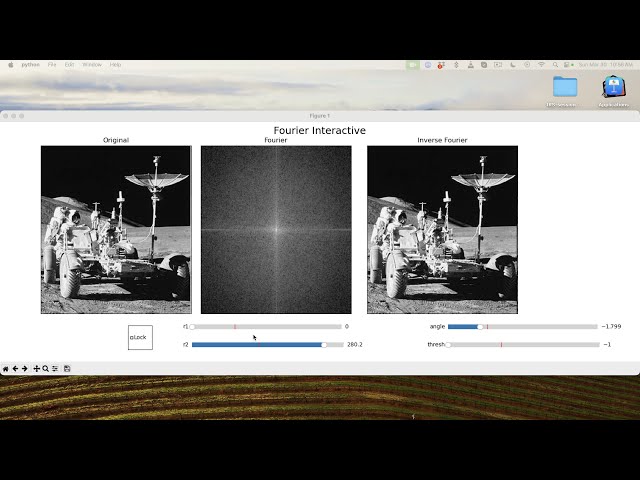Click the thresh slider track

click(x=523, y=345)
